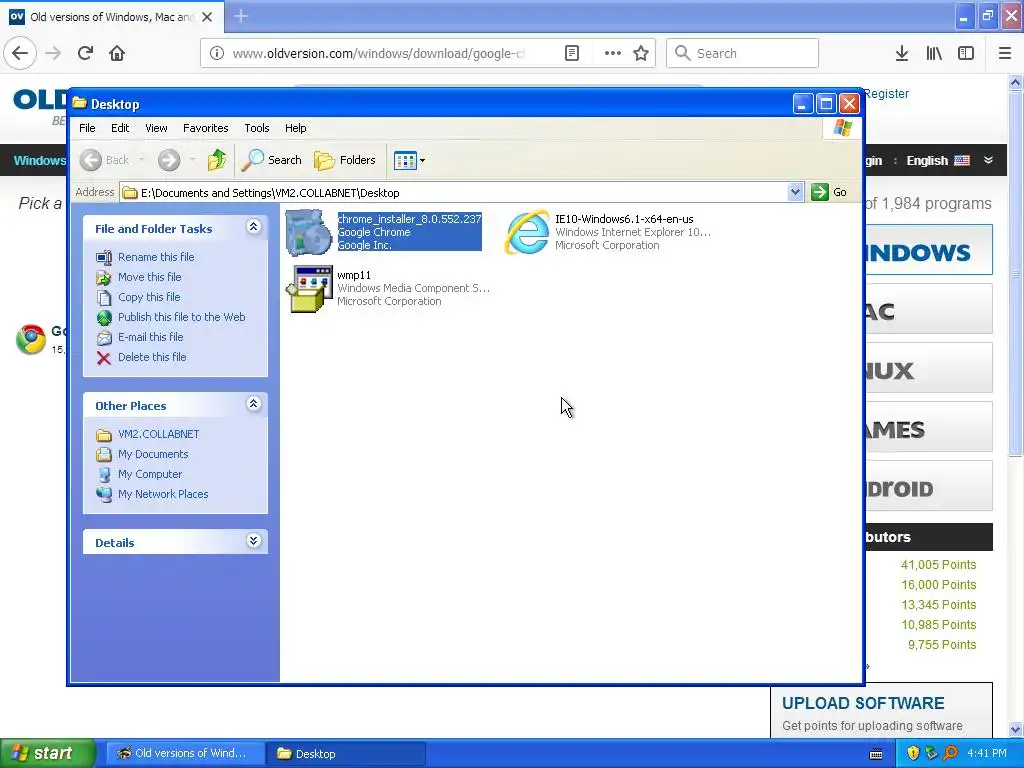Select the IE10-Windows6.1-x64-en-us file icon
The height and width of the screenshot is (768, 1024).
tap(527, 232)
